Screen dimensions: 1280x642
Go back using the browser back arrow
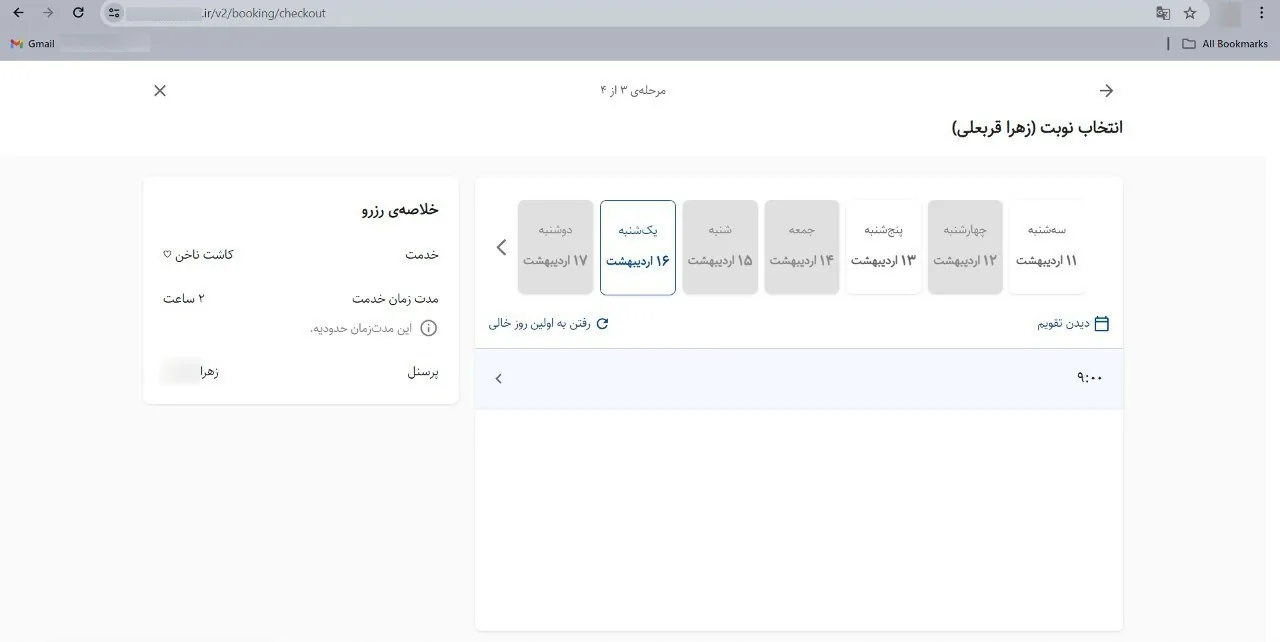[18, 13]
